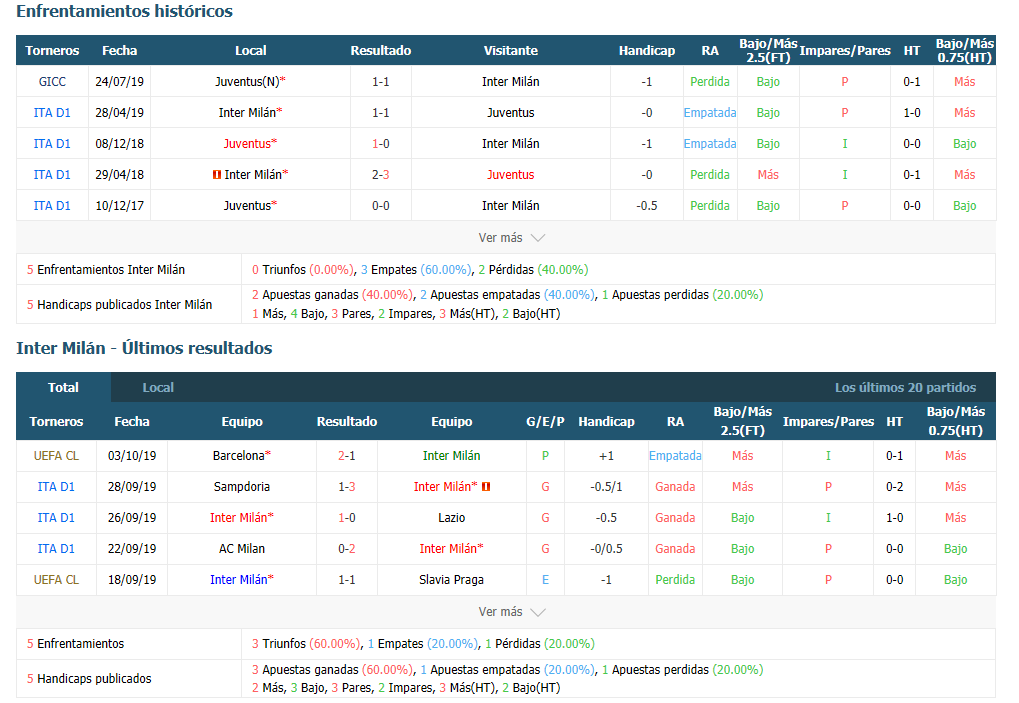
Task: Select handicap -0.5/1 in the Sampdoria row
Action: pos(606,487)
